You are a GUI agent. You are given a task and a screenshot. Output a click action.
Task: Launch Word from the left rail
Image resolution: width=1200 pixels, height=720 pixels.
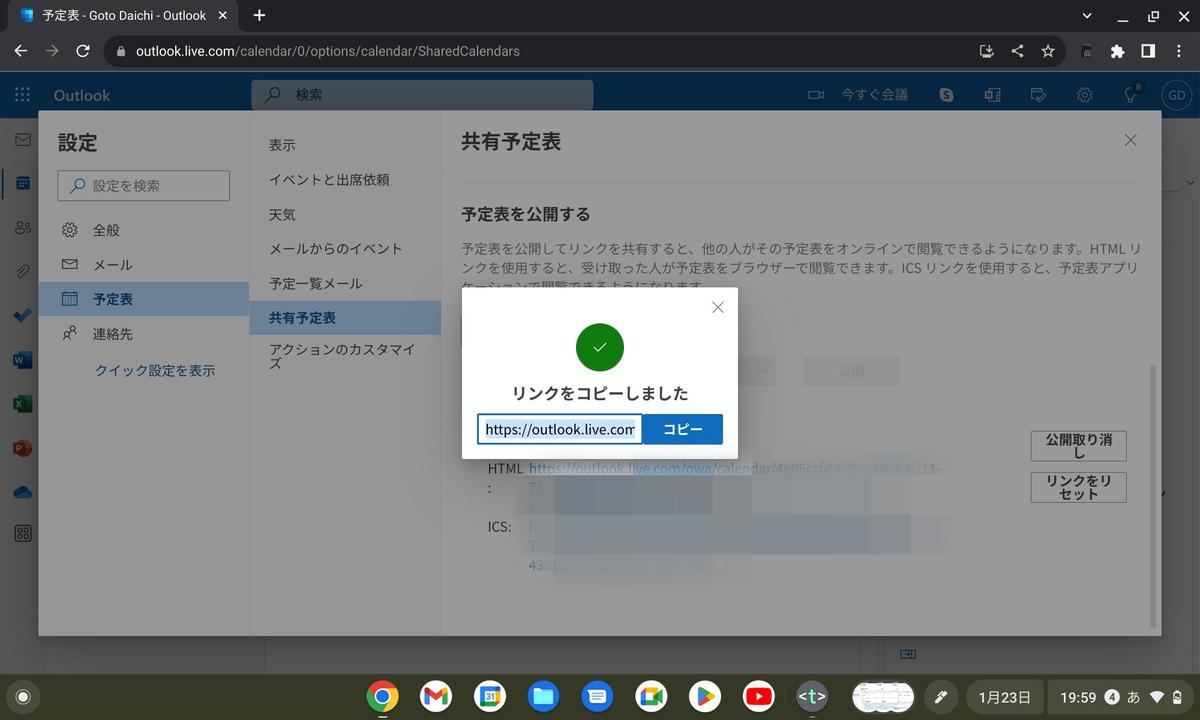(x=22, y=360)
